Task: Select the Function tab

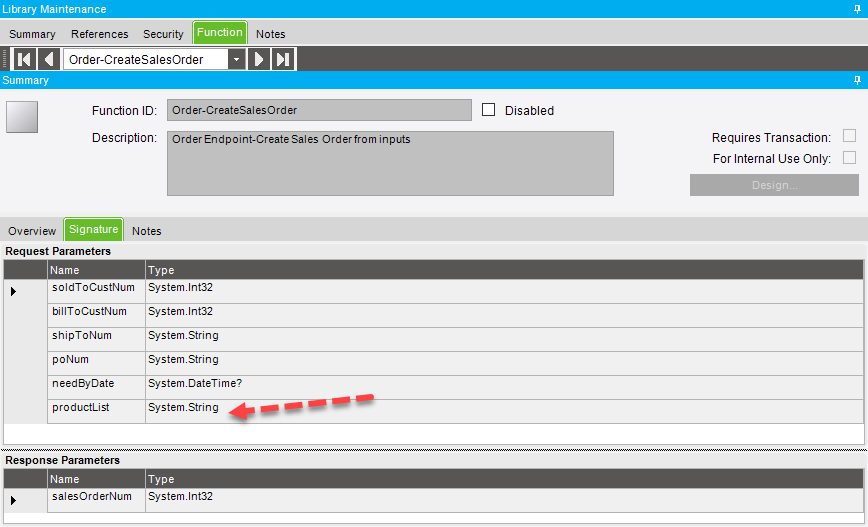Action: click(220, 33)
